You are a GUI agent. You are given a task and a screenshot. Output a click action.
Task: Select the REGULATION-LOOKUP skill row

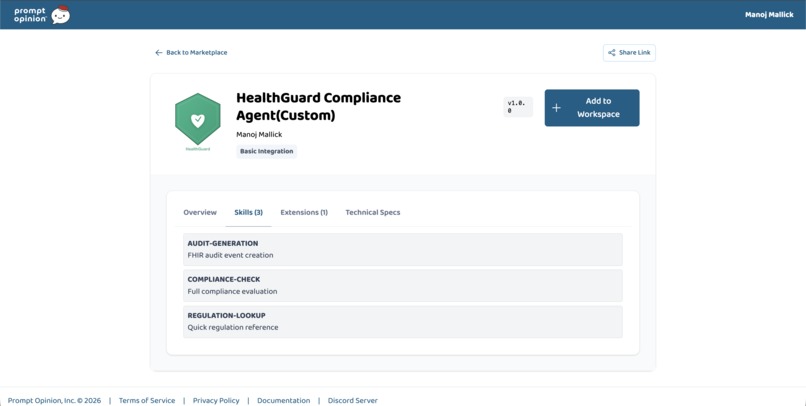tap(403, 322)
